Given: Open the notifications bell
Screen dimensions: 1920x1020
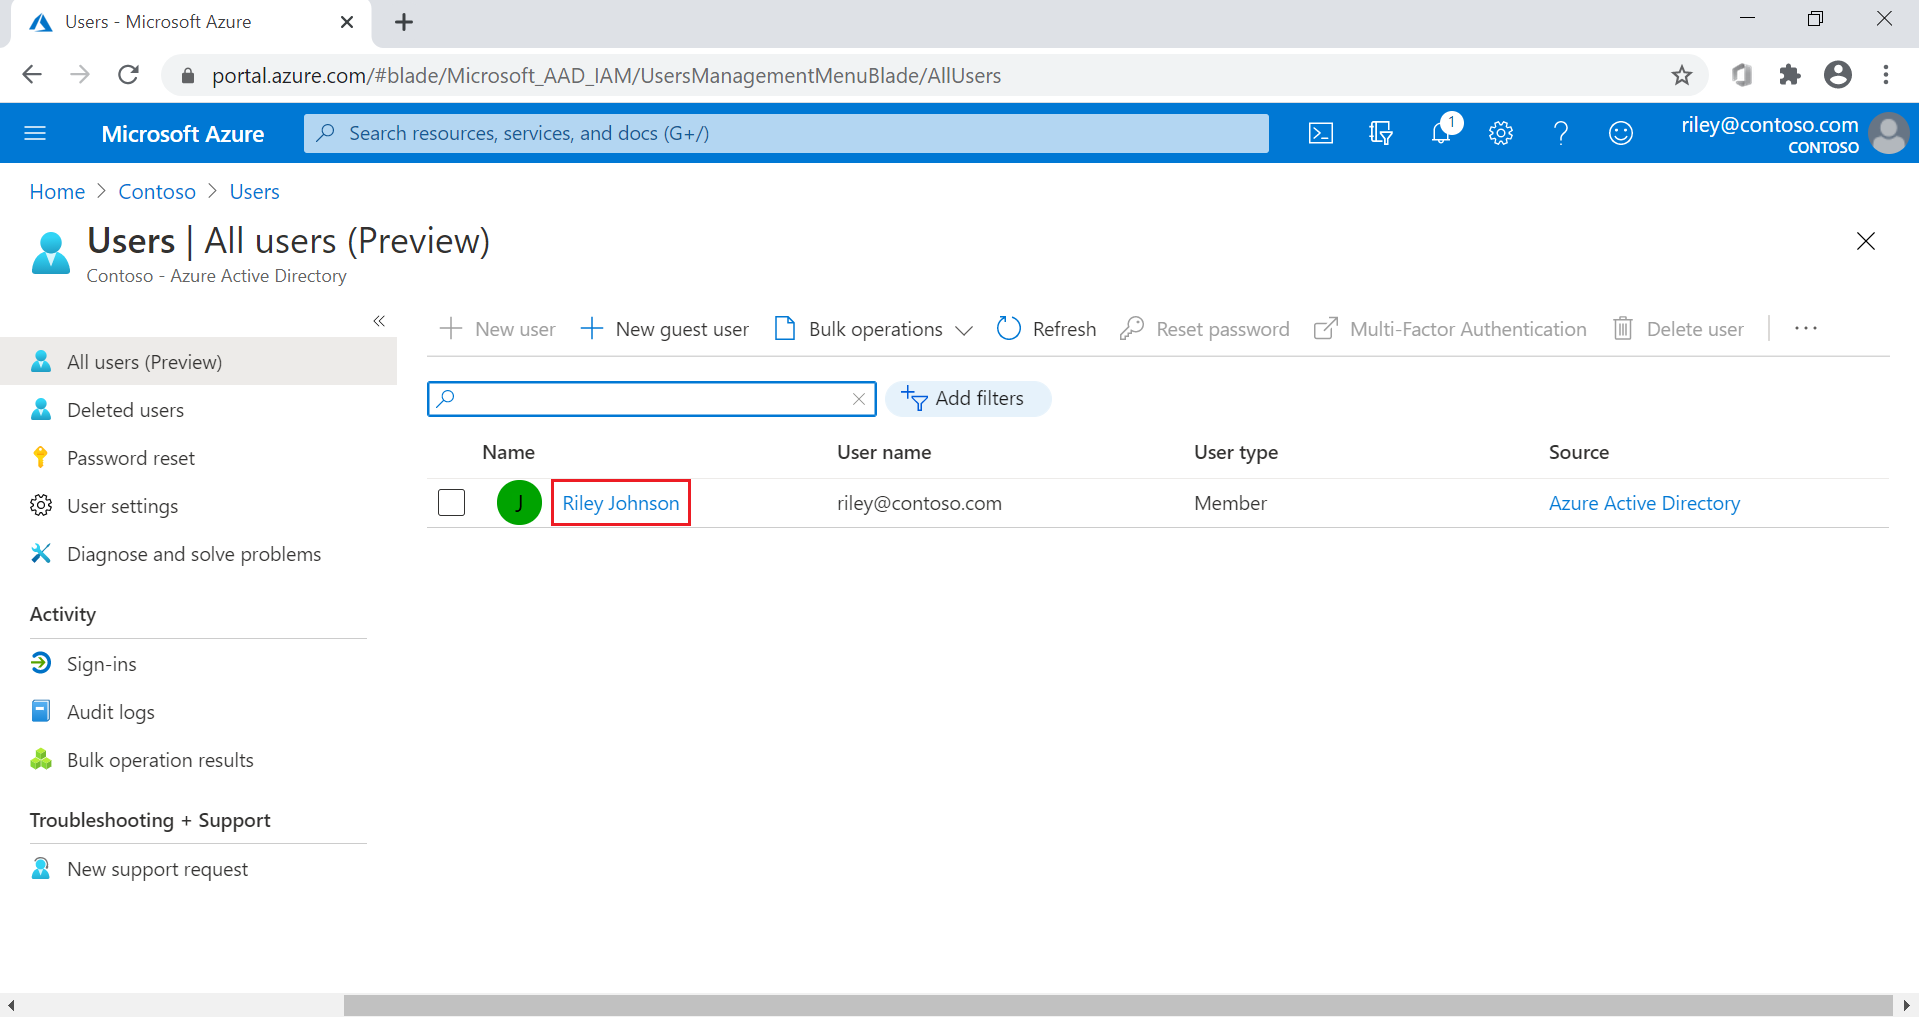Looking at the screenshot, I should click(x=1441, y=133).
